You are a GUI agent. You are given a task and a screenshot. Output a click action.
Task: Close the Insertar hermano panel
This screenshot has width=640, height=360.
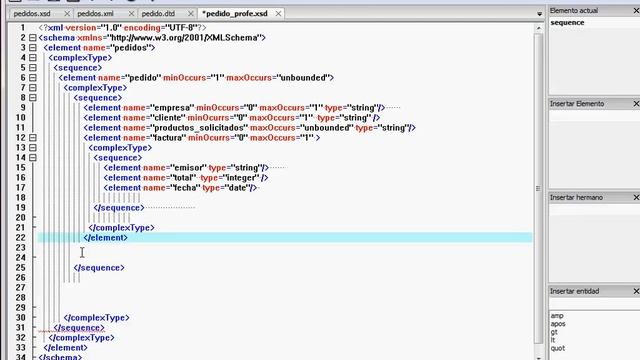[x=636, y=198]
